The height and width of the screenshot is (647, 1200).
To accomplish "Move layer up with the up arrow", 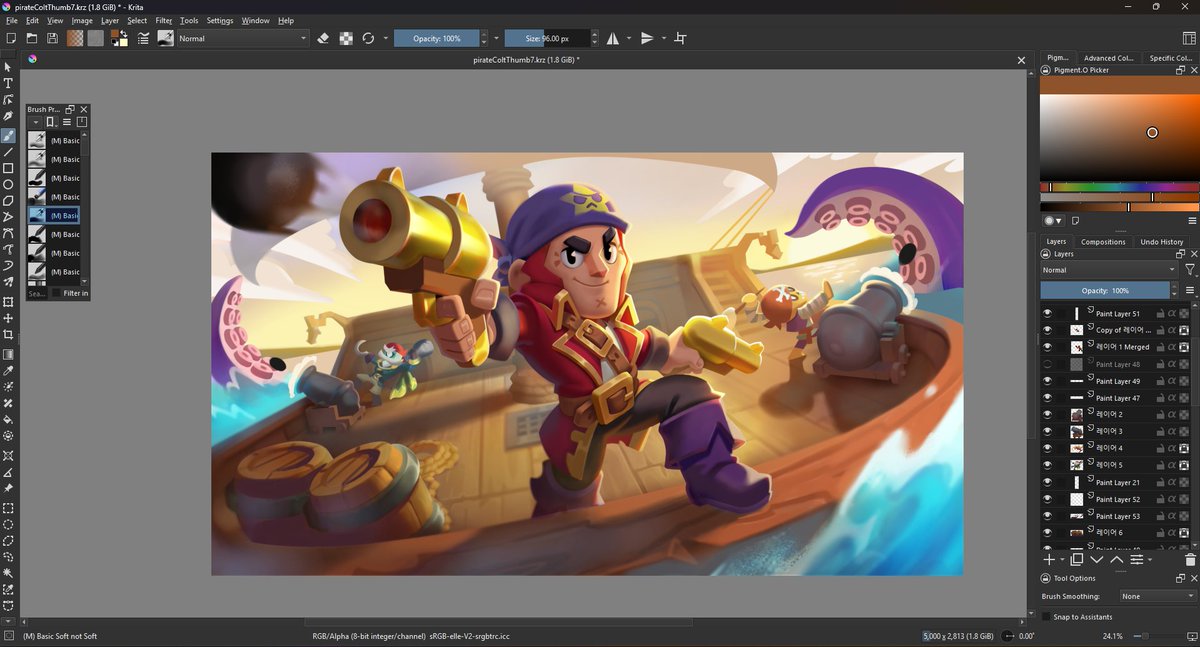I will [x=1117, y=560].
